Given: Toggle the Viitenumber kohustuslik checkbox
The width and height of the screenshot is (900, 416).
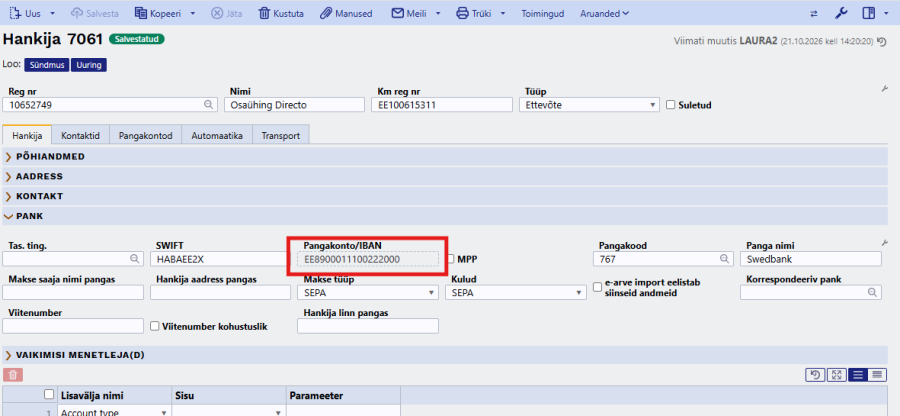Looking at the screenshot, I should coord(154,326).
